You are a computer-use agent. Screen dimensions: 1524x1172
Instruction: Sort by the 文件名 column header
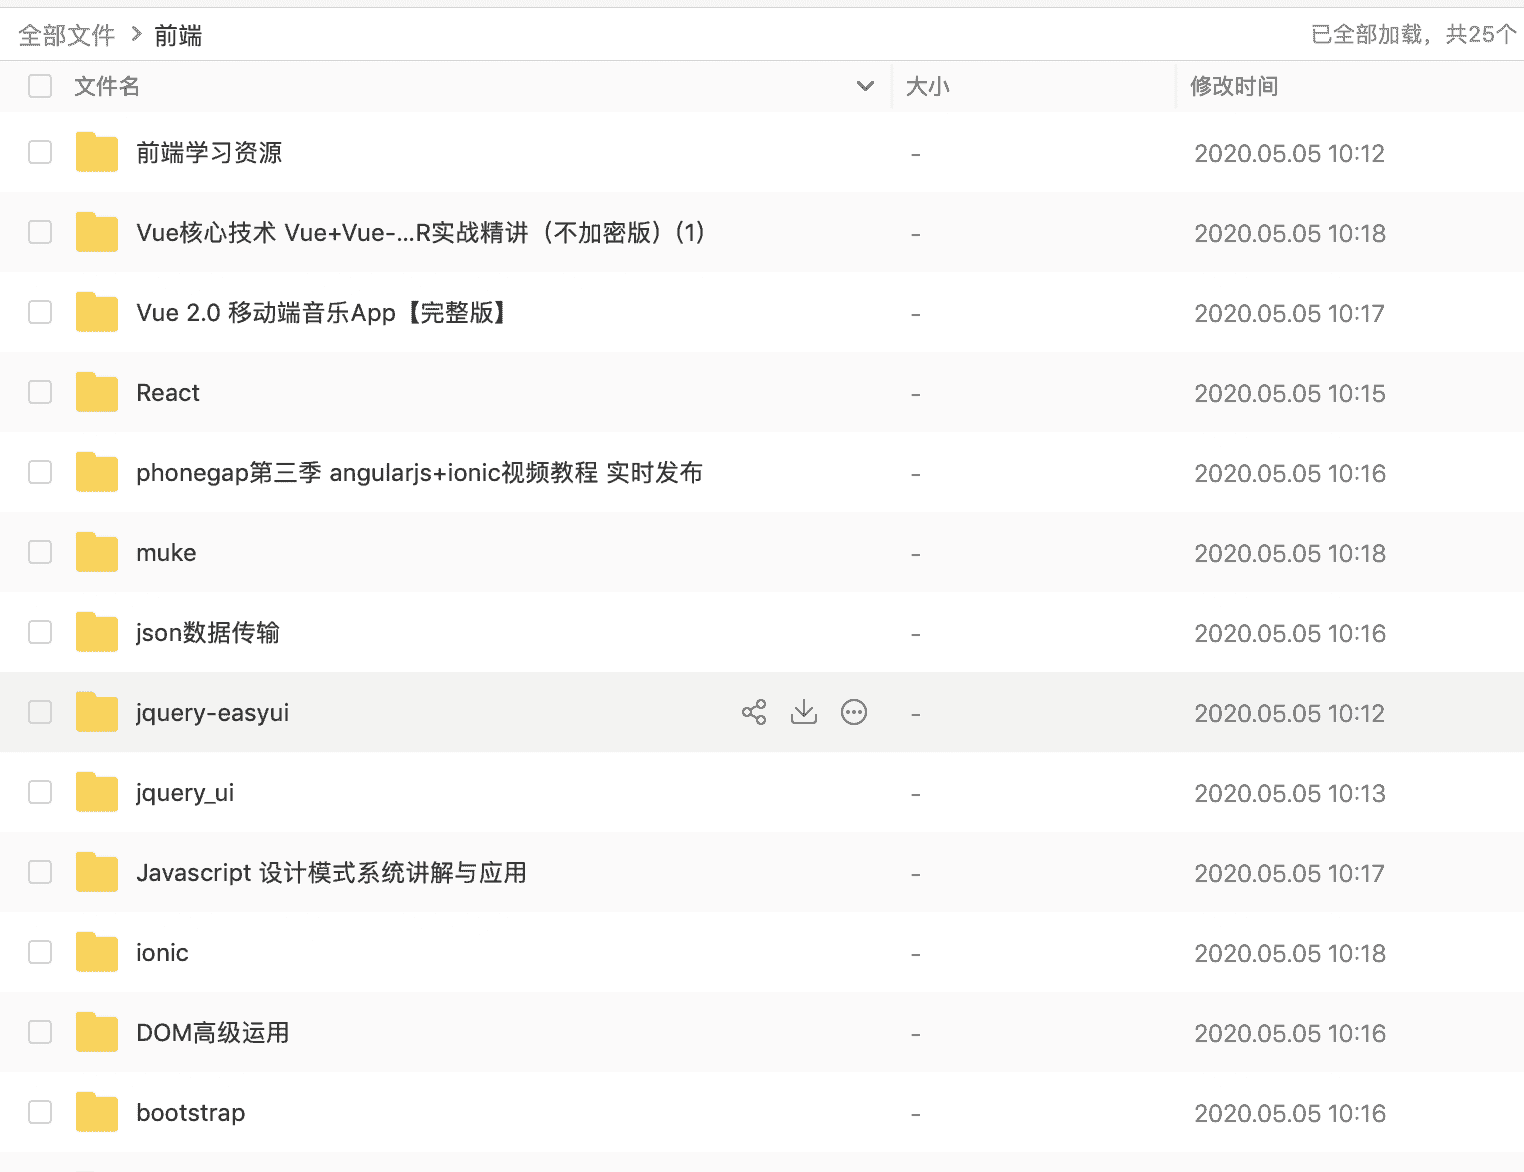[x=107, y=86]
